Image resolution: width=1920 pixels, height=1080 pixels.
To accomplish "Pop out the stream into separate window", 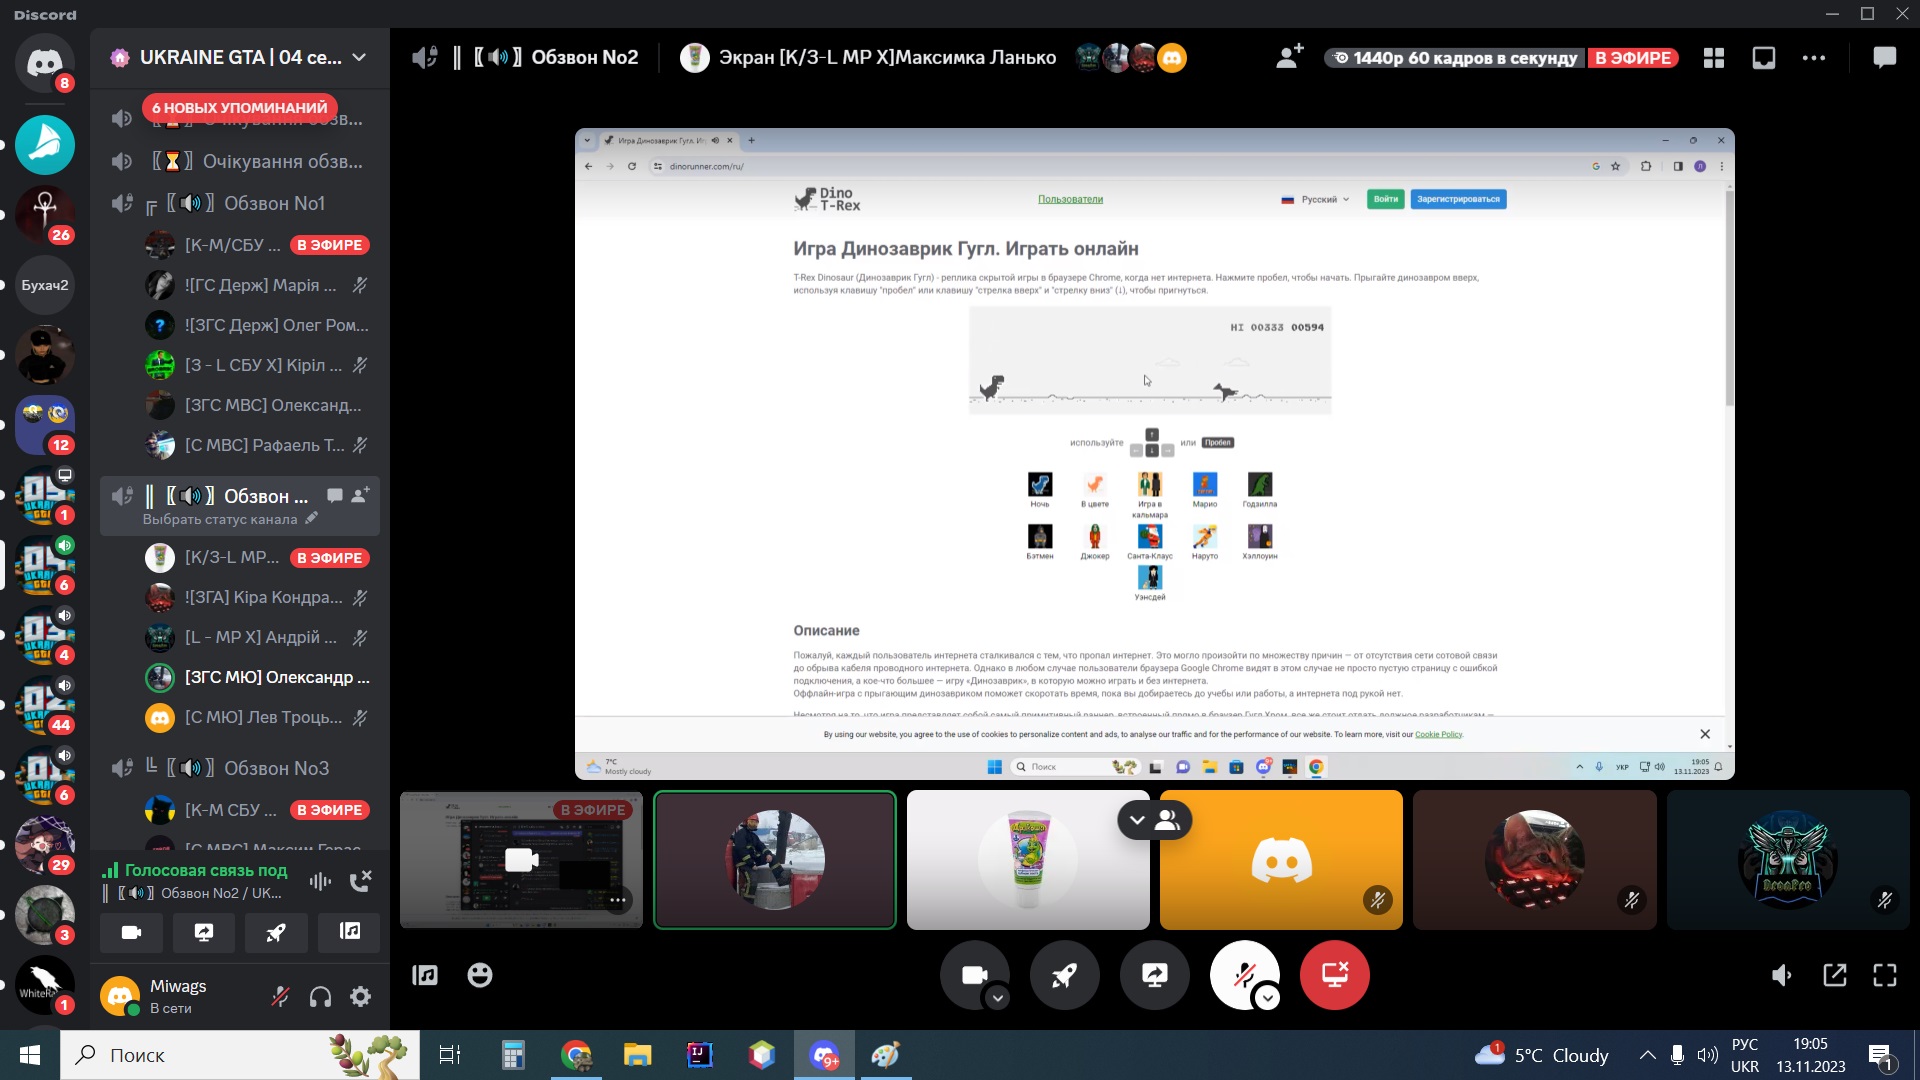I will click(x=1764, y=58).
